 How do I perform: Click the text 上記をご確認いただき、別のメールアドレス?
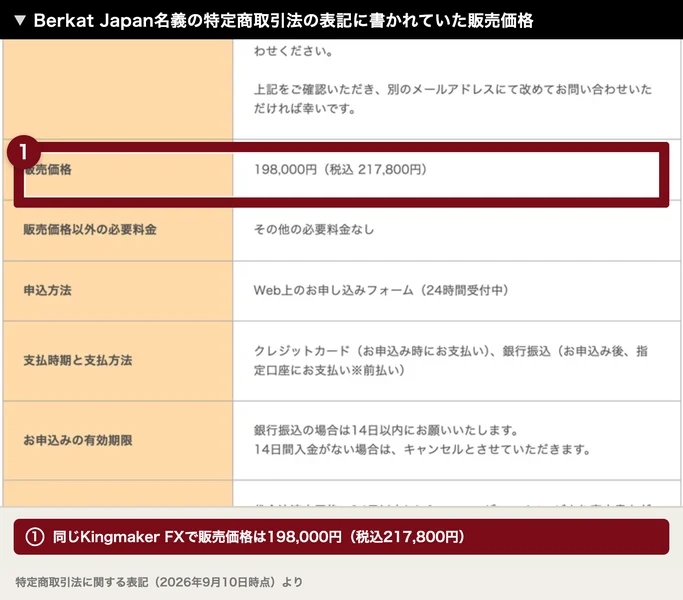tap(453, 89)
